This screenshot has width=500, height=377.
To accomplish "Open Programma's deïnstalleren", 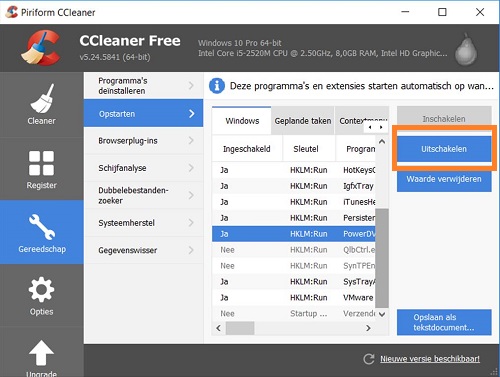I will click(143, 86).
